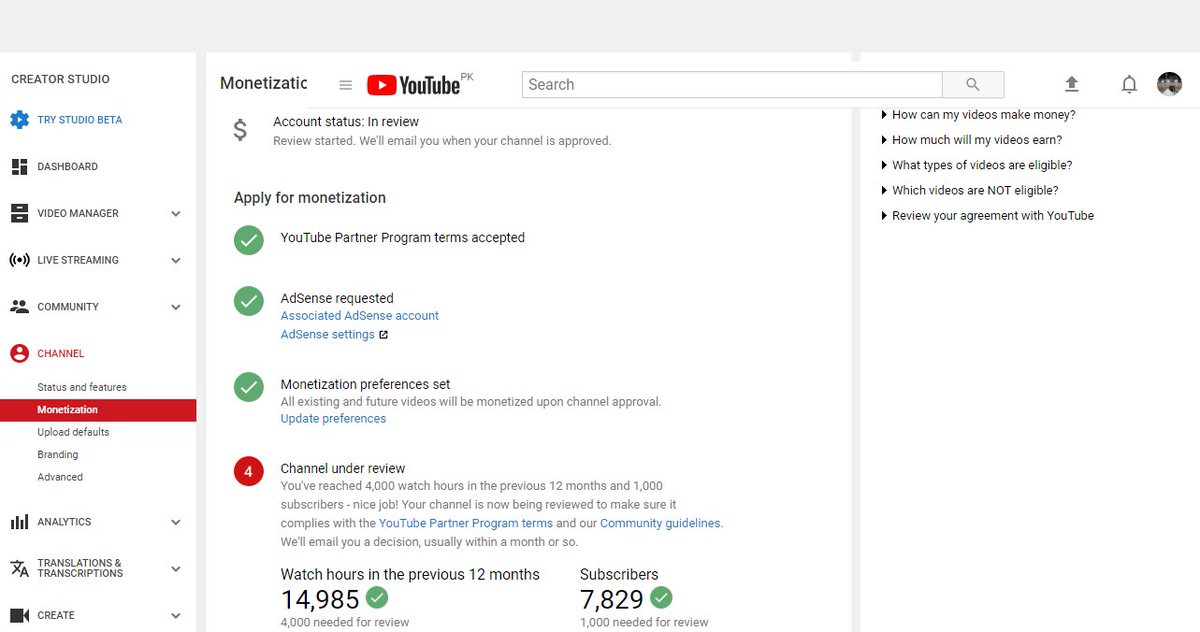
Task: Click the Live Streaming broadcast icon
Action: [19, 260]
